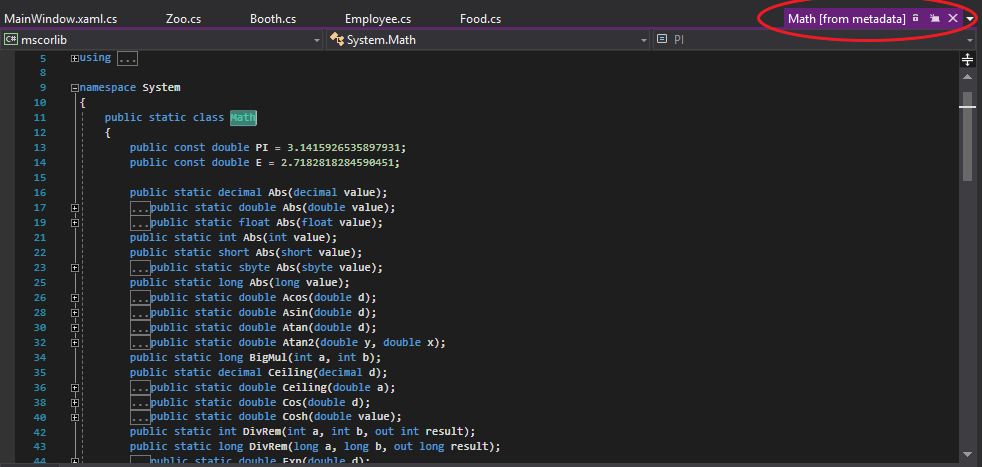Switch to the MainWindow.xaml.cs tab
The height and width of the screenshot is (467, 982).
pos(60,19)
